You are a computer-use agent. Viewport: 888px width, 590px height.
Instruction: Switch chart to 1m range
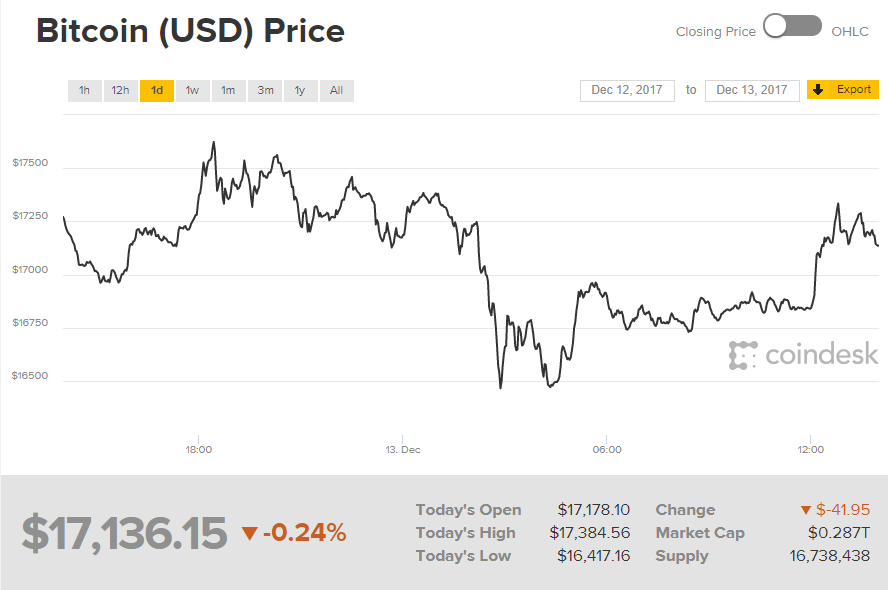click(x=228, y=91)
